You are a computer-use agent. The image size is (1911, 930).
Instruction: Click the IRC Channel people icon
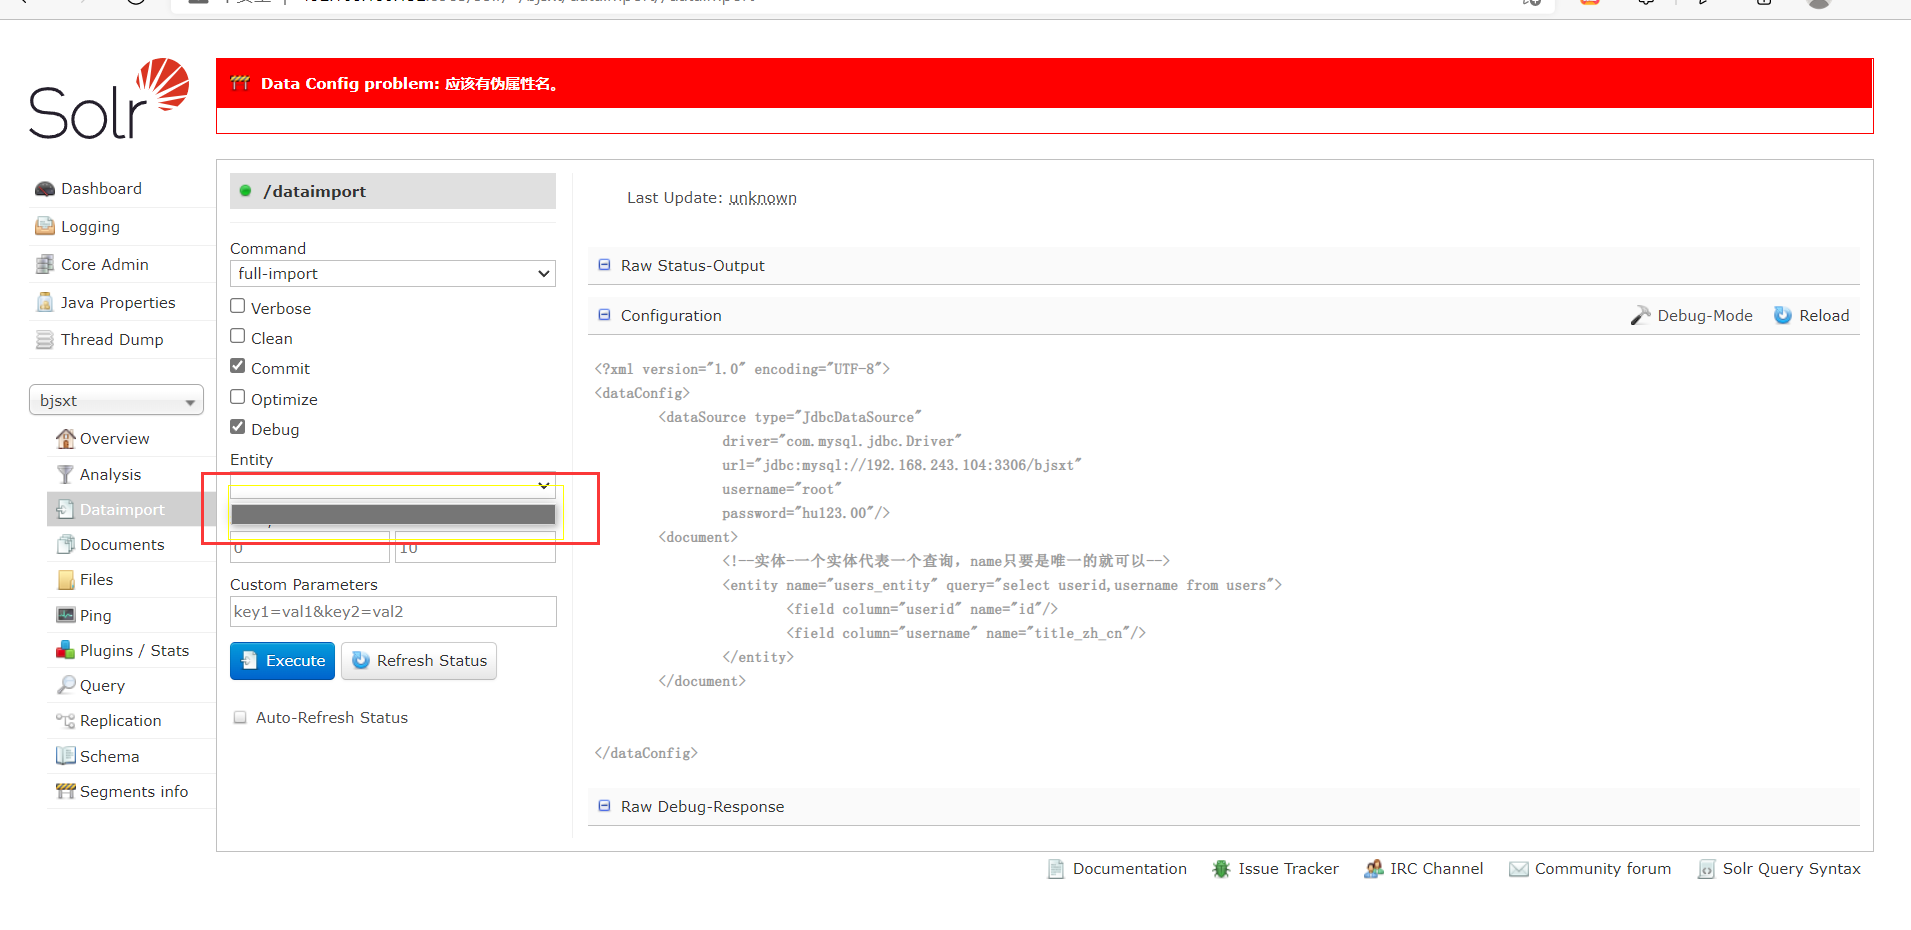pyautogui.click(x=1373, y=869)
